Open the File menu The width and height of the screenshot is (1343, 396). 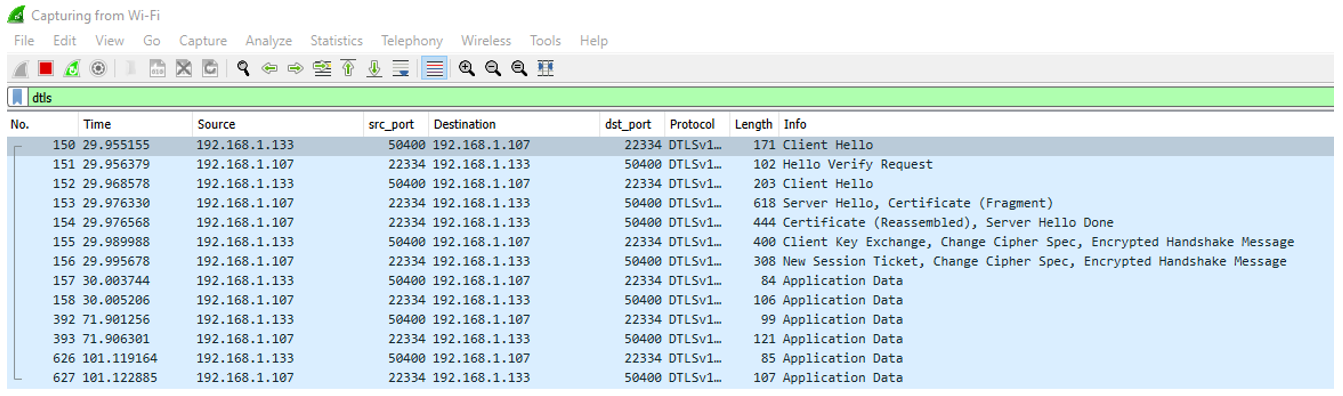coord(24,41)
